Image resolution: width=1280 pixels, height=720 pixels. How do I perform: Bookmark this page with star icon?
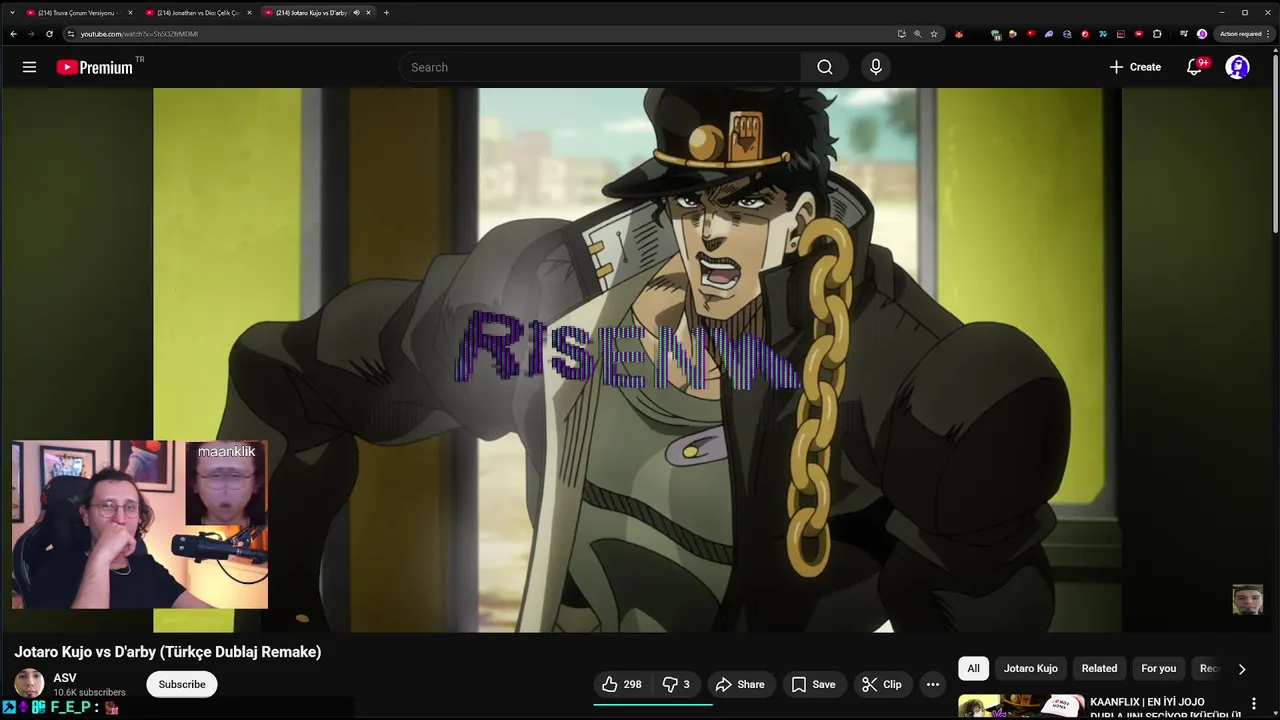point(934,34)
